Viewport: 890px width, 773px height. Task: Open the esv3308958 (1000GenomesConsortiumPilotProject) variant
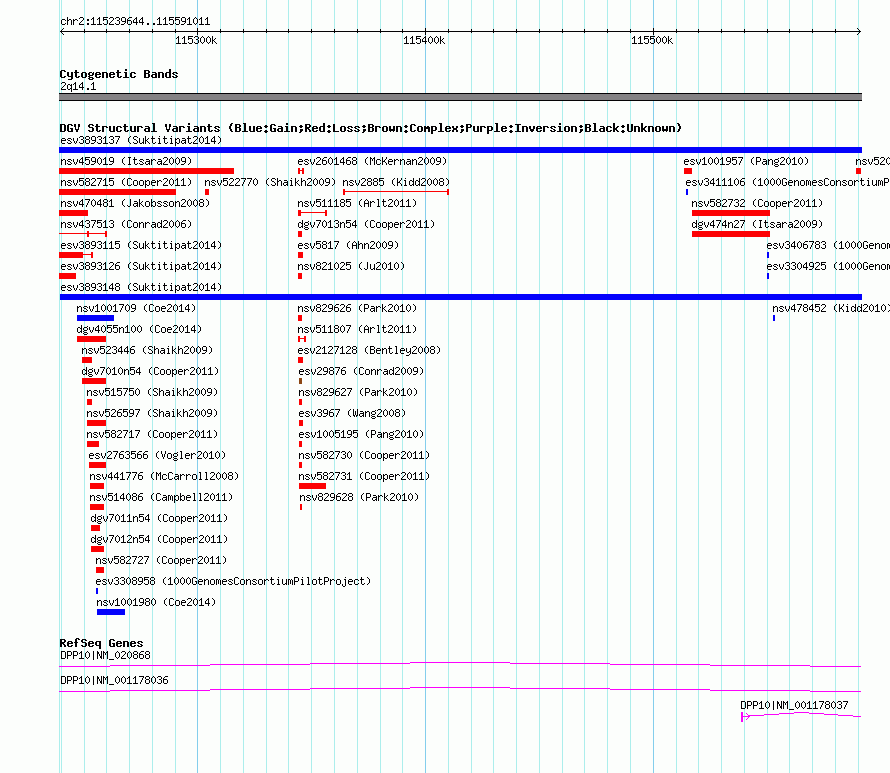click(233, 581)
